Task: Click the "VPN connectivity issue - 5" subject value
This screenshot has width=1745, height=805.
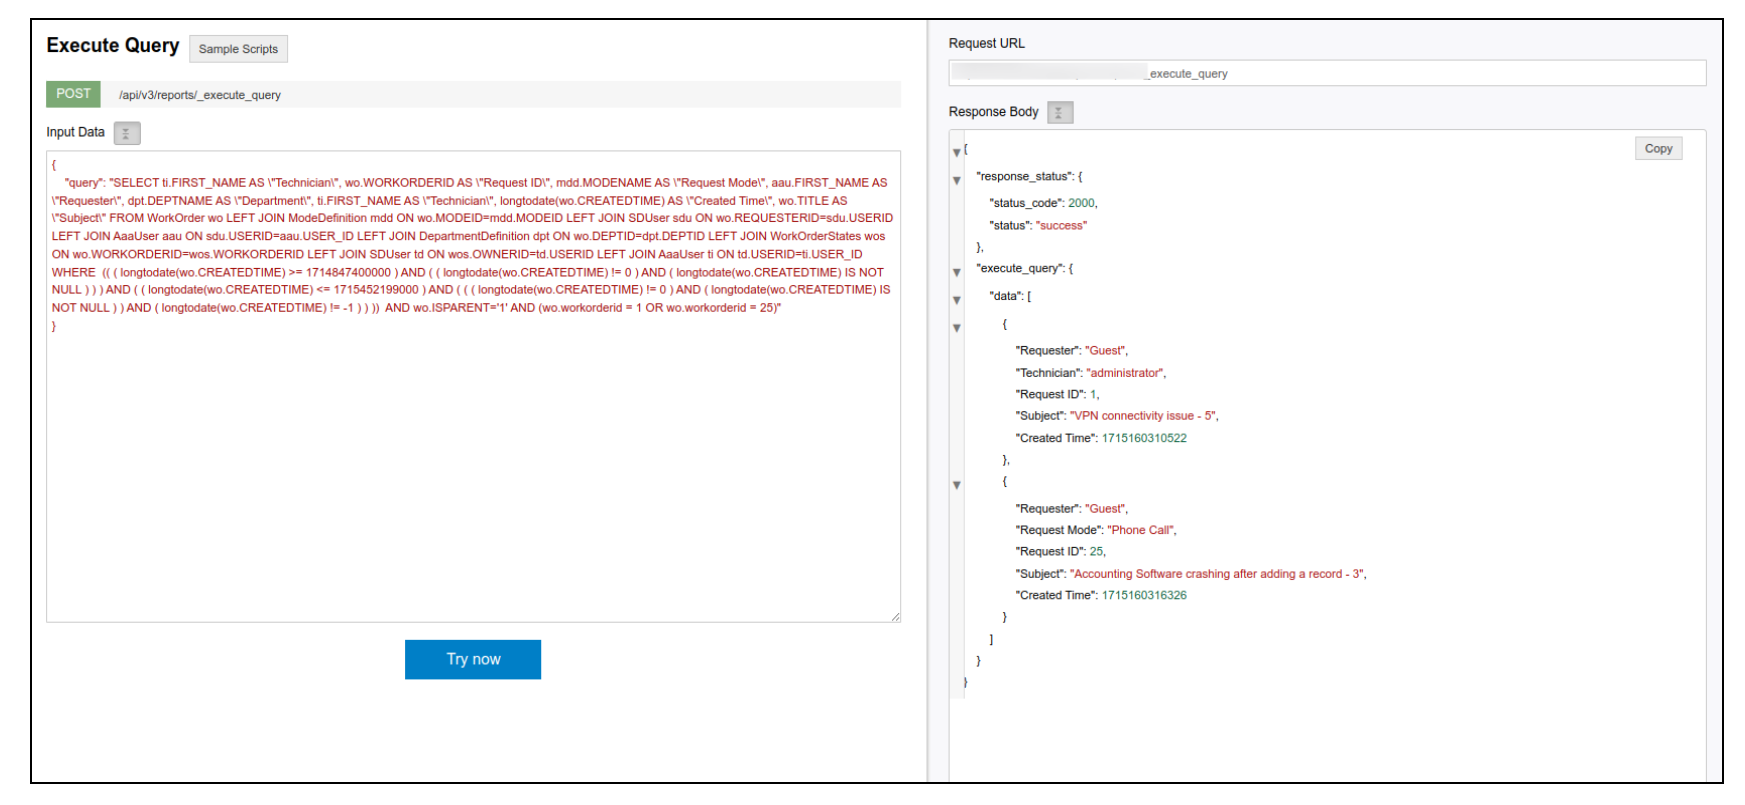Action: click(1143, 416)
